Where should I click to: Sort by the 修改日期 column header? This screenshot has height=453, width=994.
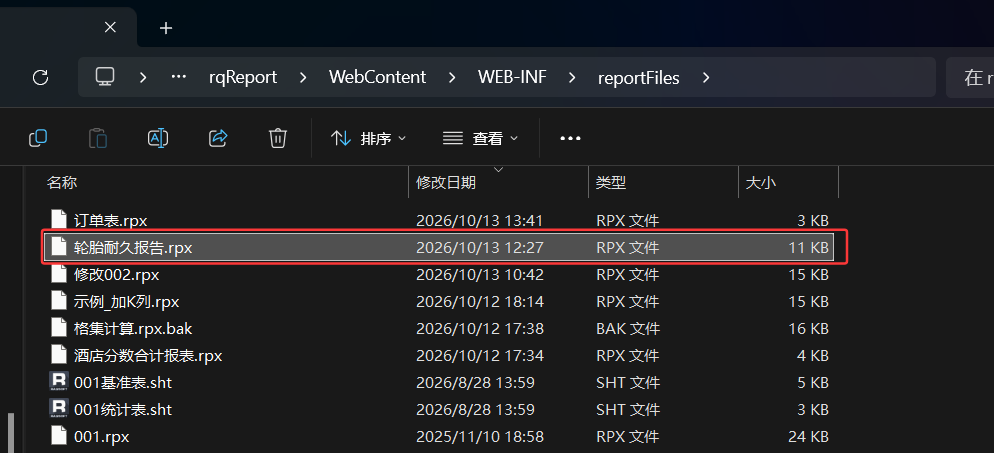tap(446, 182)
